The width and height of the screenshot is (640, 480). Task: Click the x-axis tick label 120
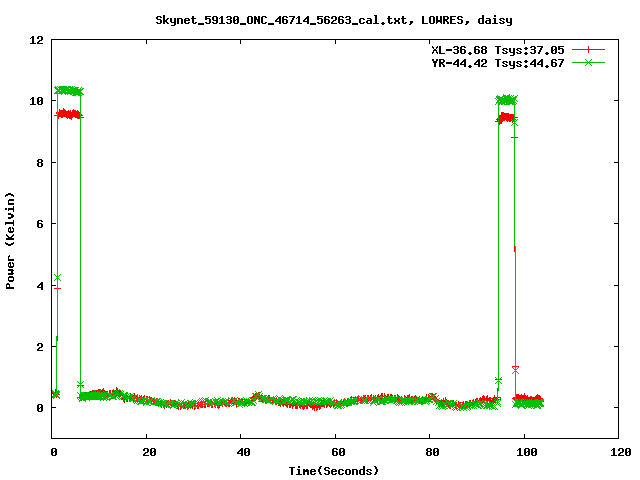[621, 452]
